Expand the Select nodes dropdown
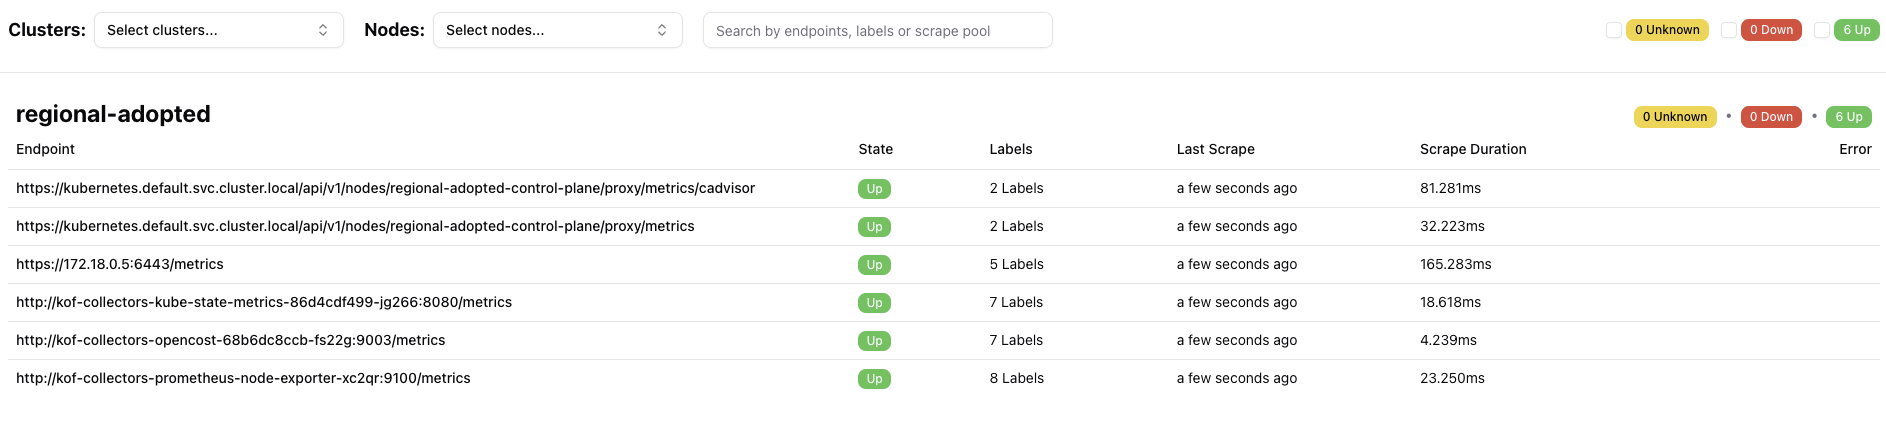This screenshot has height=444, width=1886. tap(558, 30)
